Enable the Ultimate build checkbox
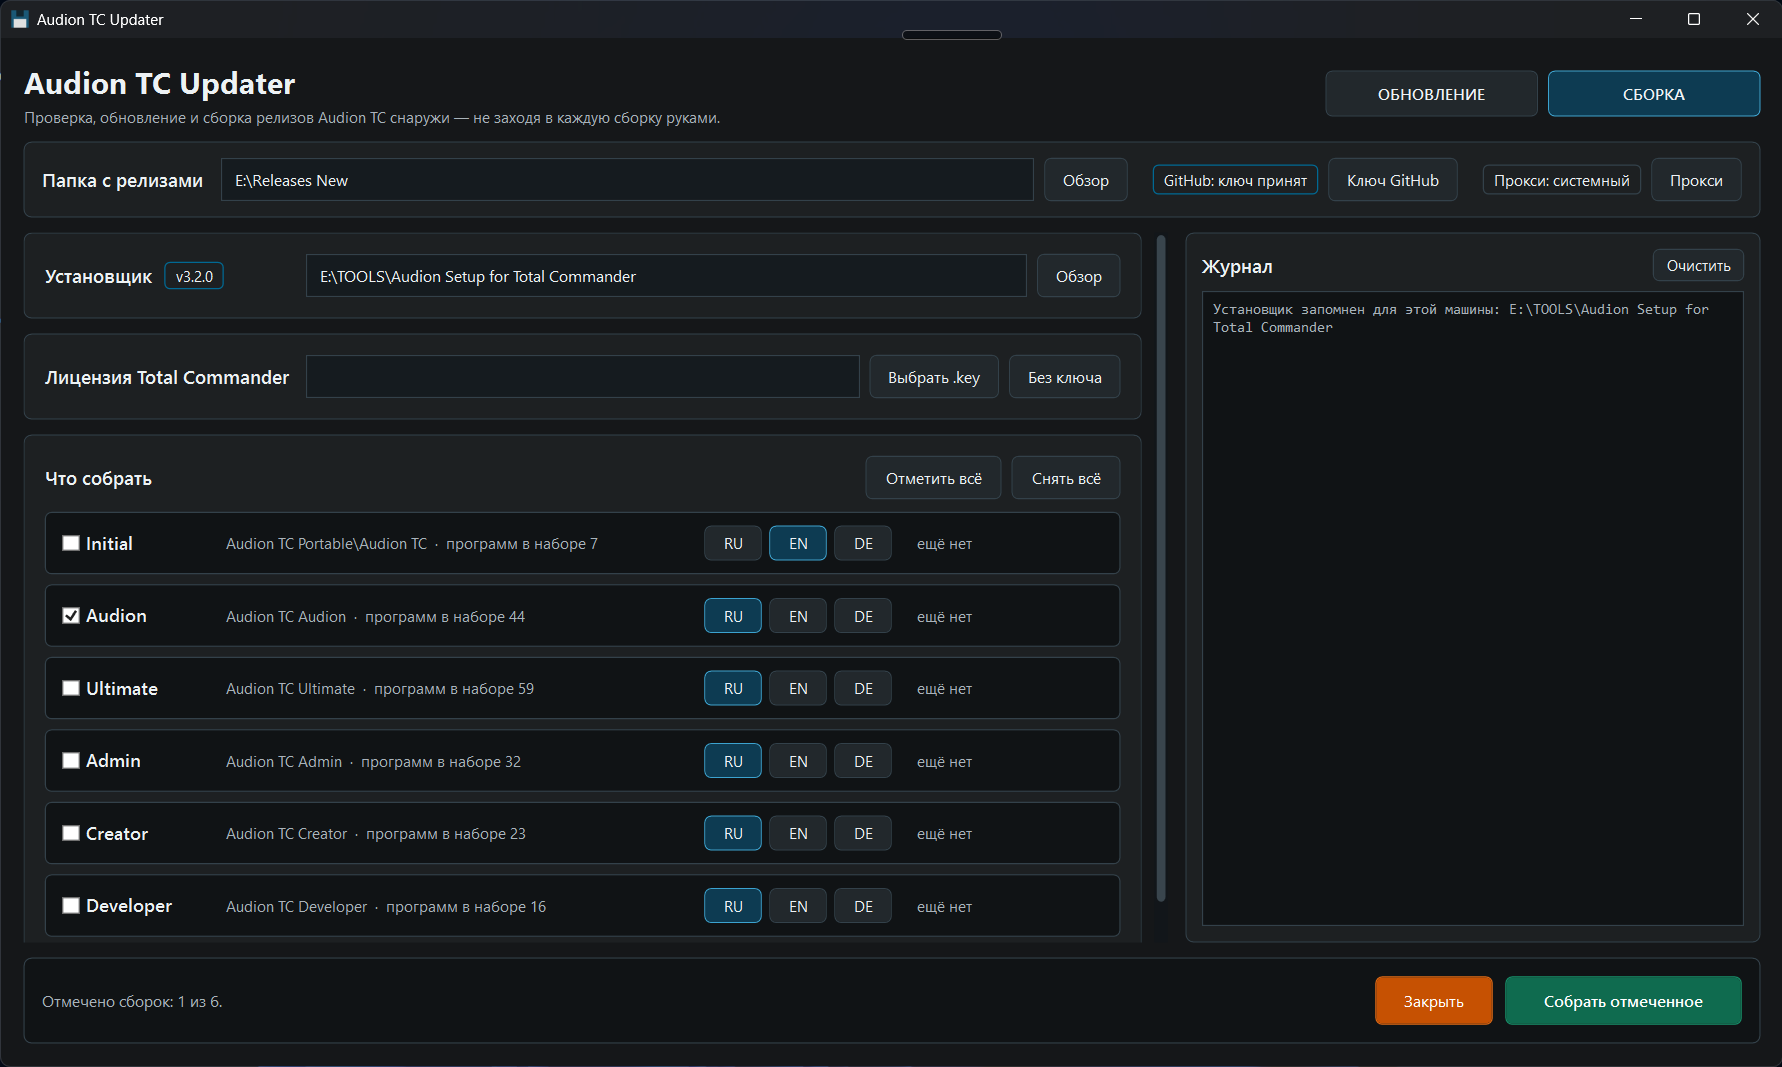This screenshot has width=1782, height=1067. (71, 688)
